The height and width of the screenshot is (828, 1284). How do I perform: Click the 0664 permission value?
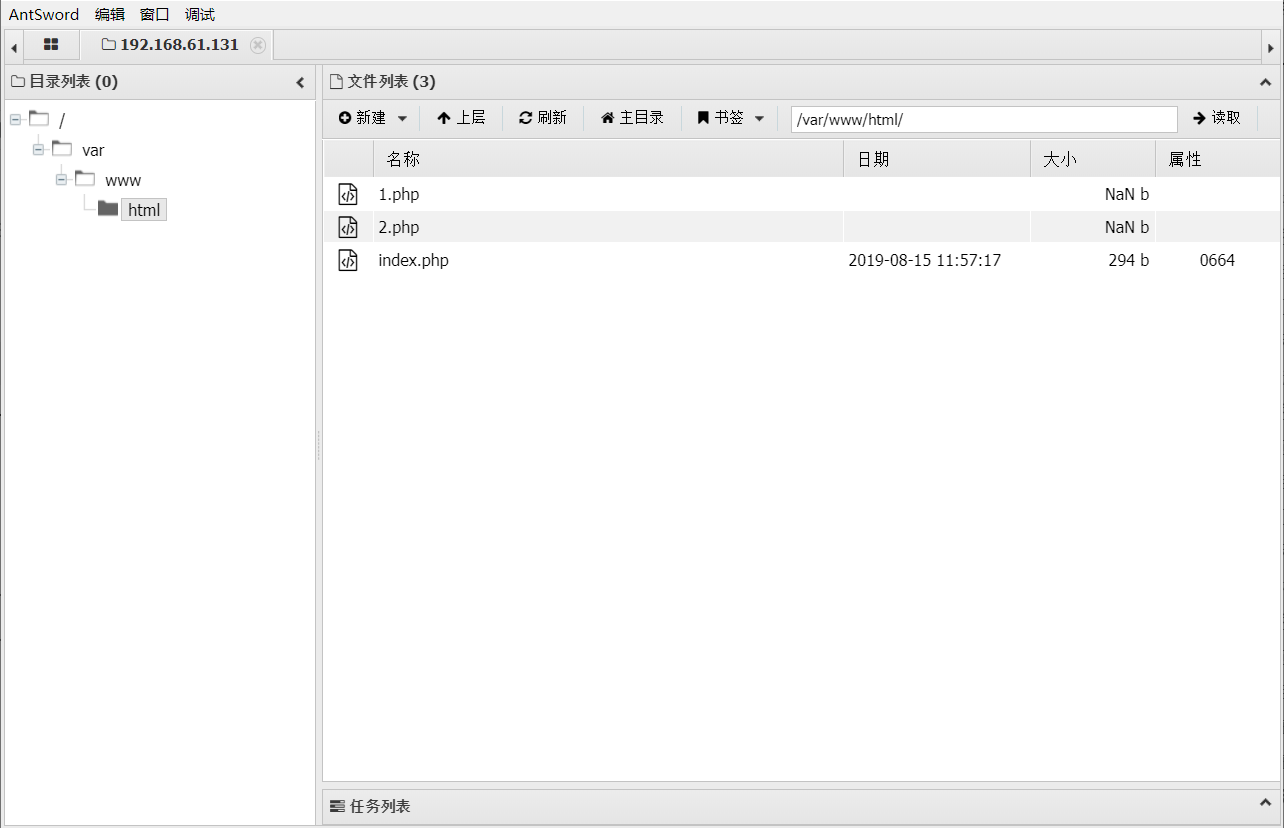click(x=1217, y=260)
